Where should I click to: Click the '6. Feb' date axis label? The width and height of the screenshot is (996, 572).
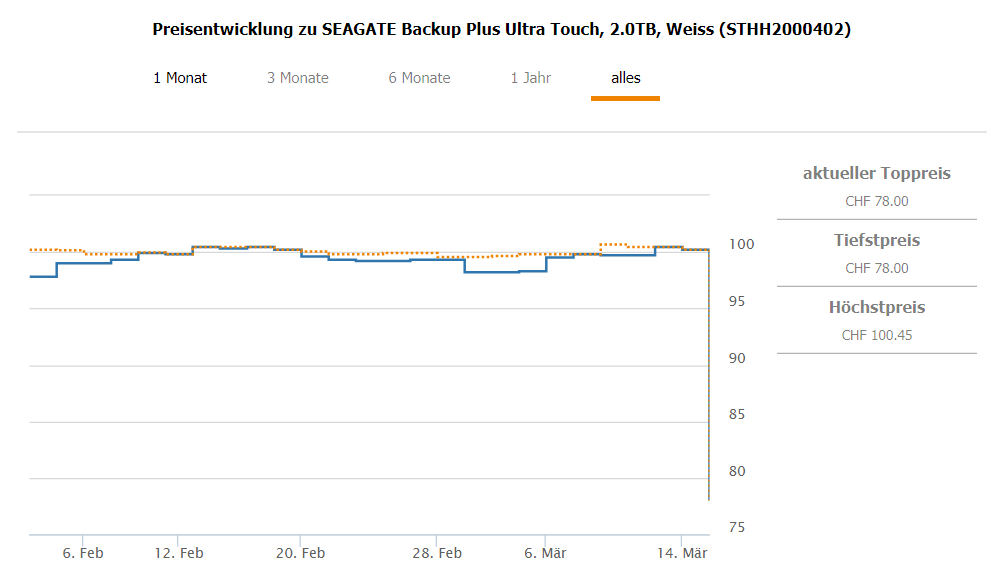83,553
